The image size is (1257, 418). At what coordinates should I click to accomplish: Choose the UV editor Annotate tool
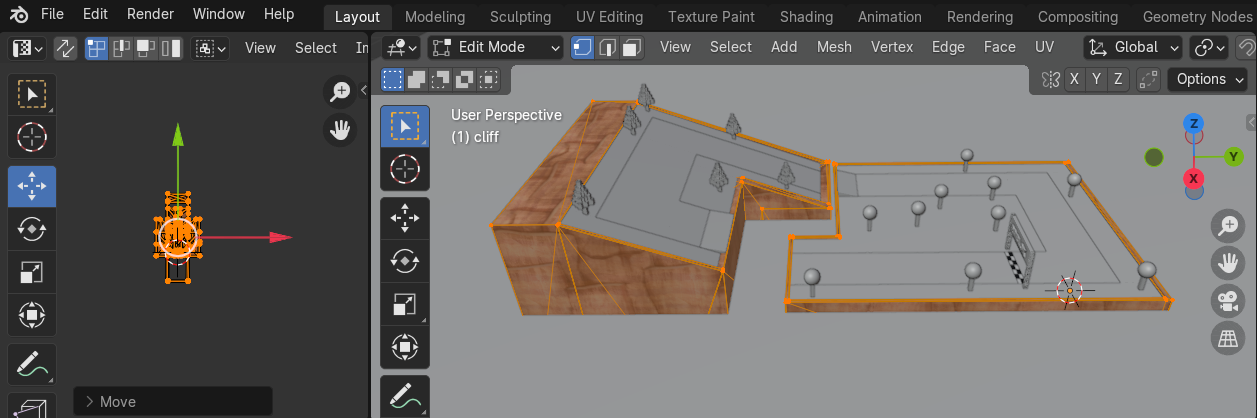point(32,364)
